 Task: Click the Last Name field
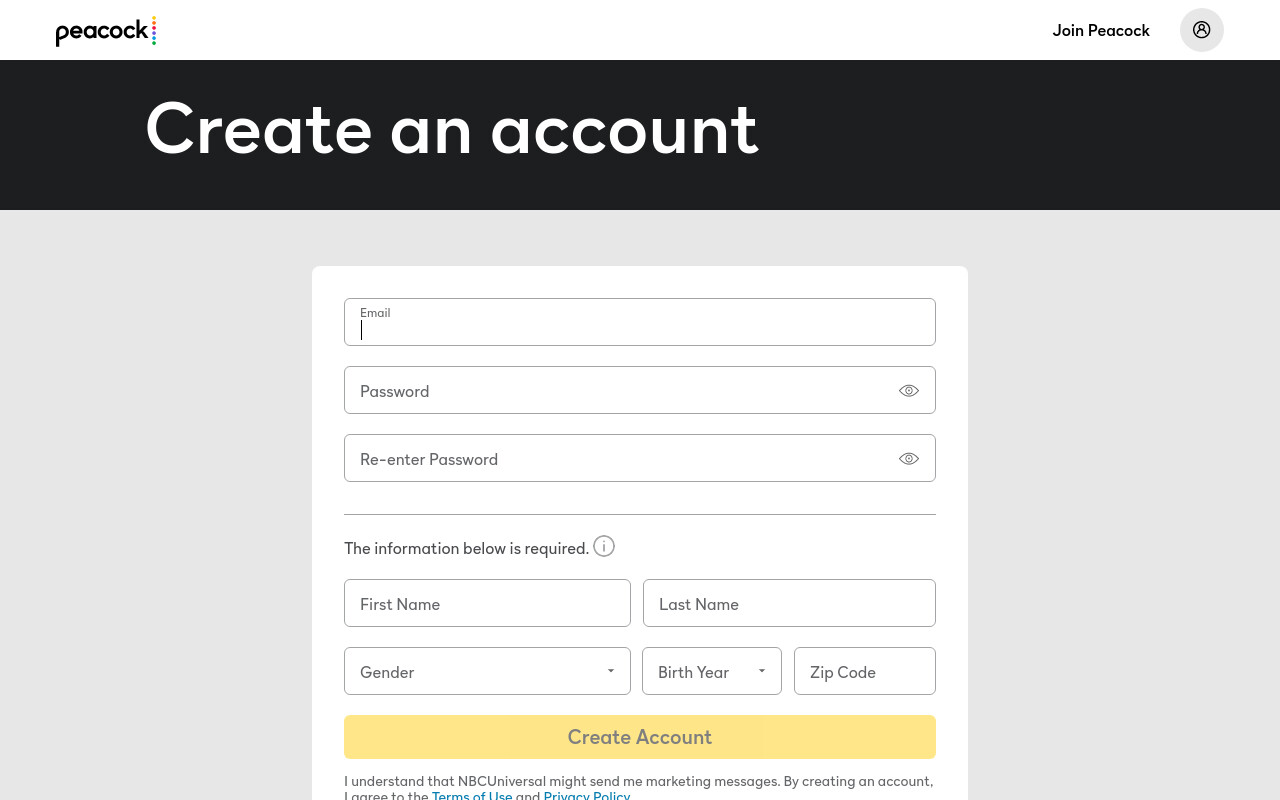coord(789,603)
